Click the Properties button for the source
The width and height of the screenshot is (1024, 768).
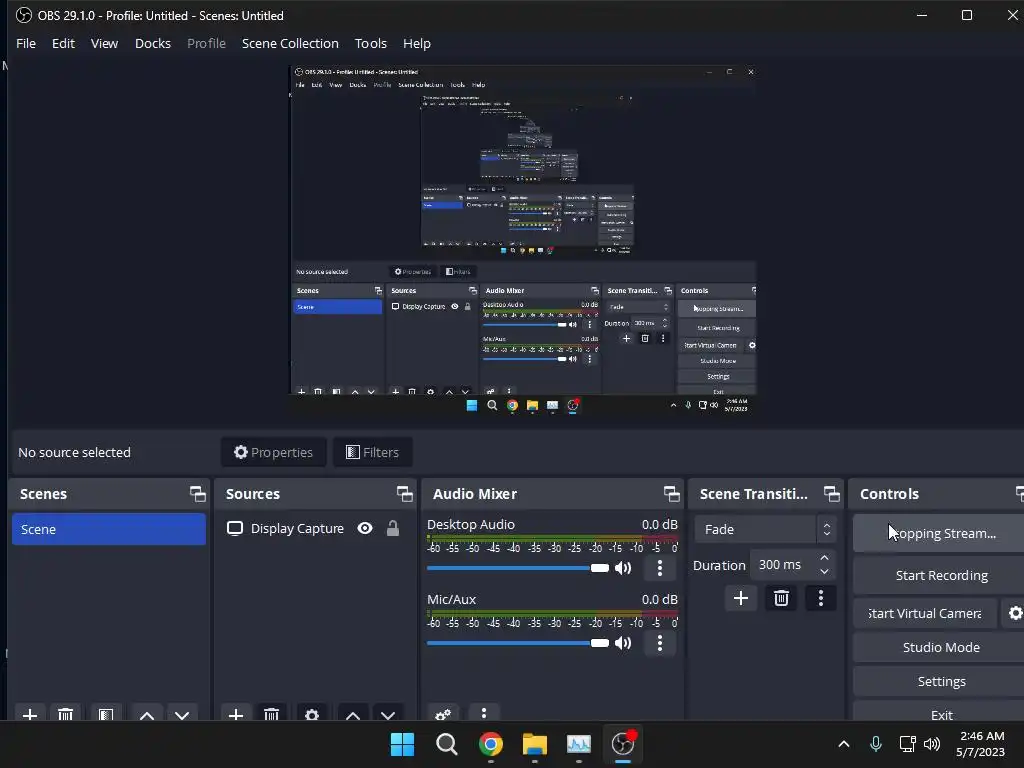(274, 452)
